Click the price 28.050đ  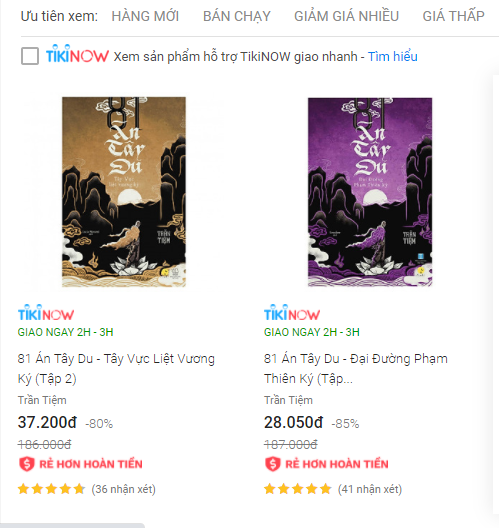(293, 422)
